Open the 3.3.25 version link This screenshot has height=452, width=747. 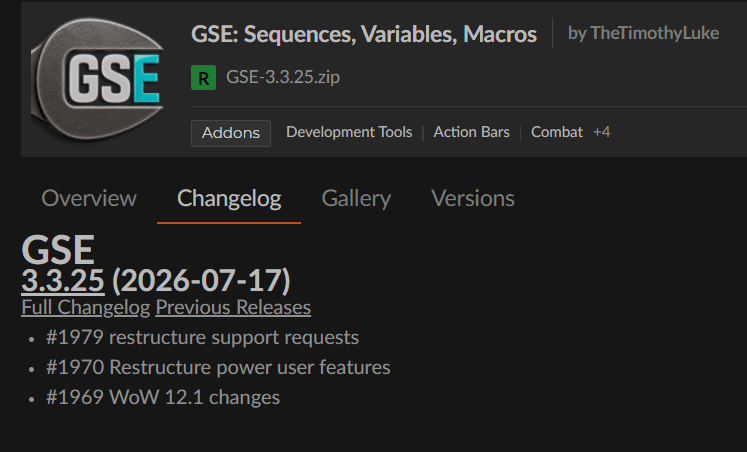point(63,280)
